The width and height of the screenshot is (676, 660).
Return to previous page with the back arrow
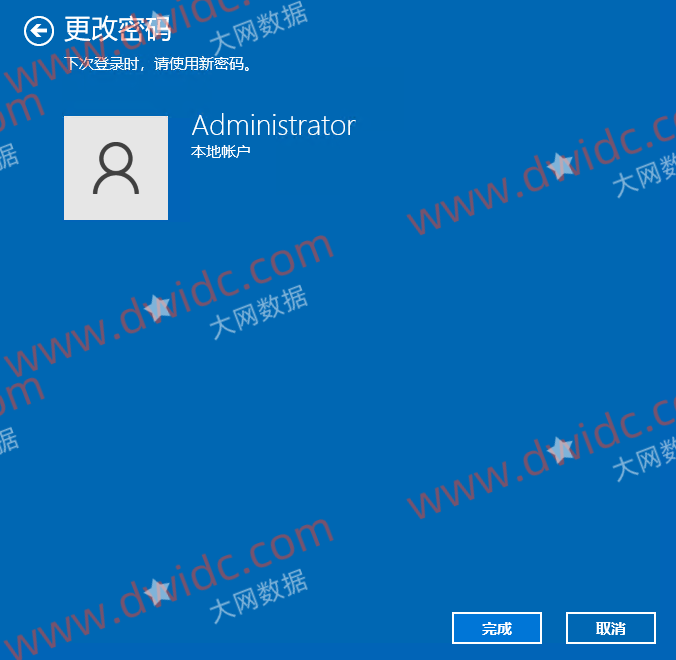point(39,31)
